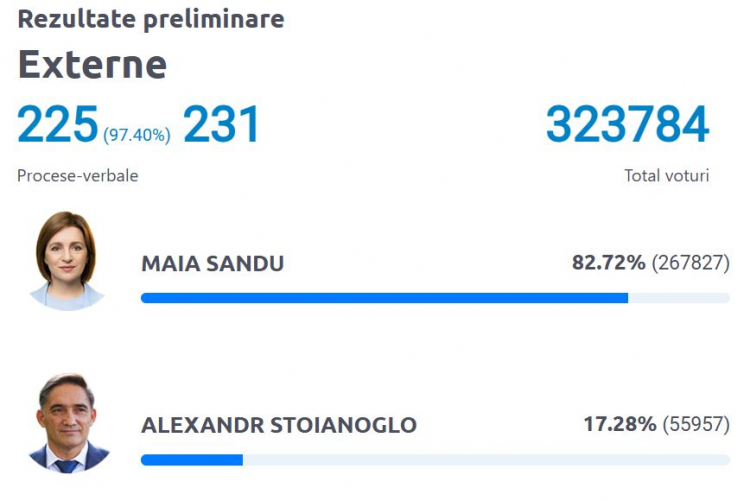Click the 82.72% percentage value
The image size is (750, 501).
(x=608, y=263)
